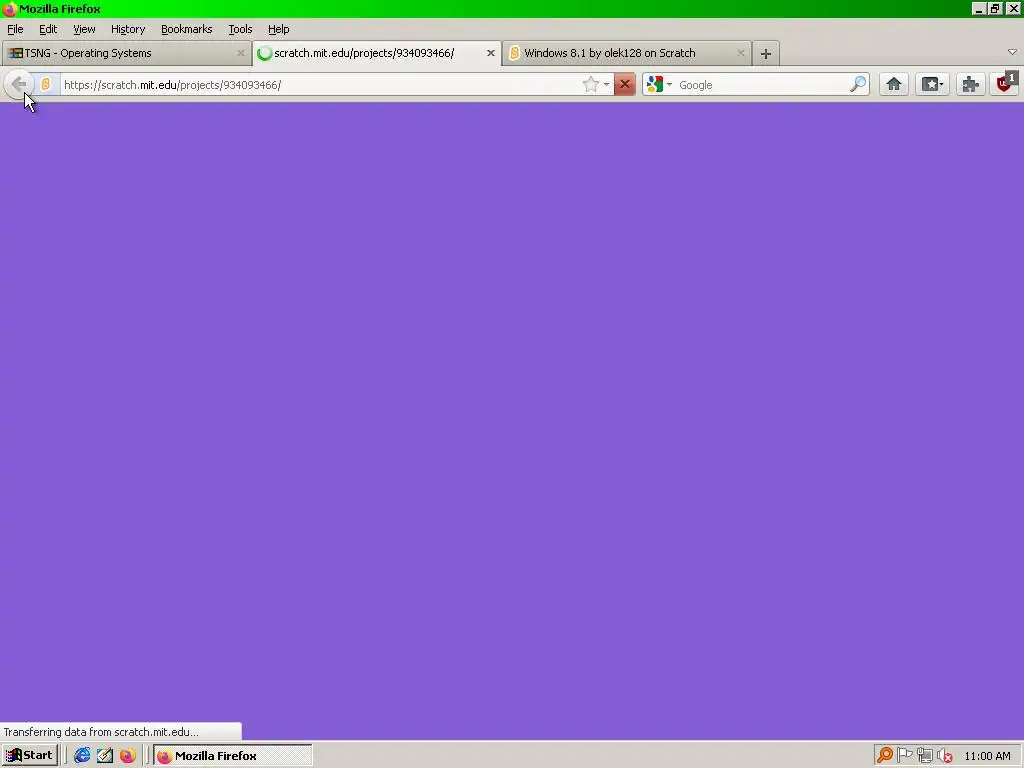Open the Google search engine selector
The height and width of the screenshot is (768, 1024).
coord(659,84)
